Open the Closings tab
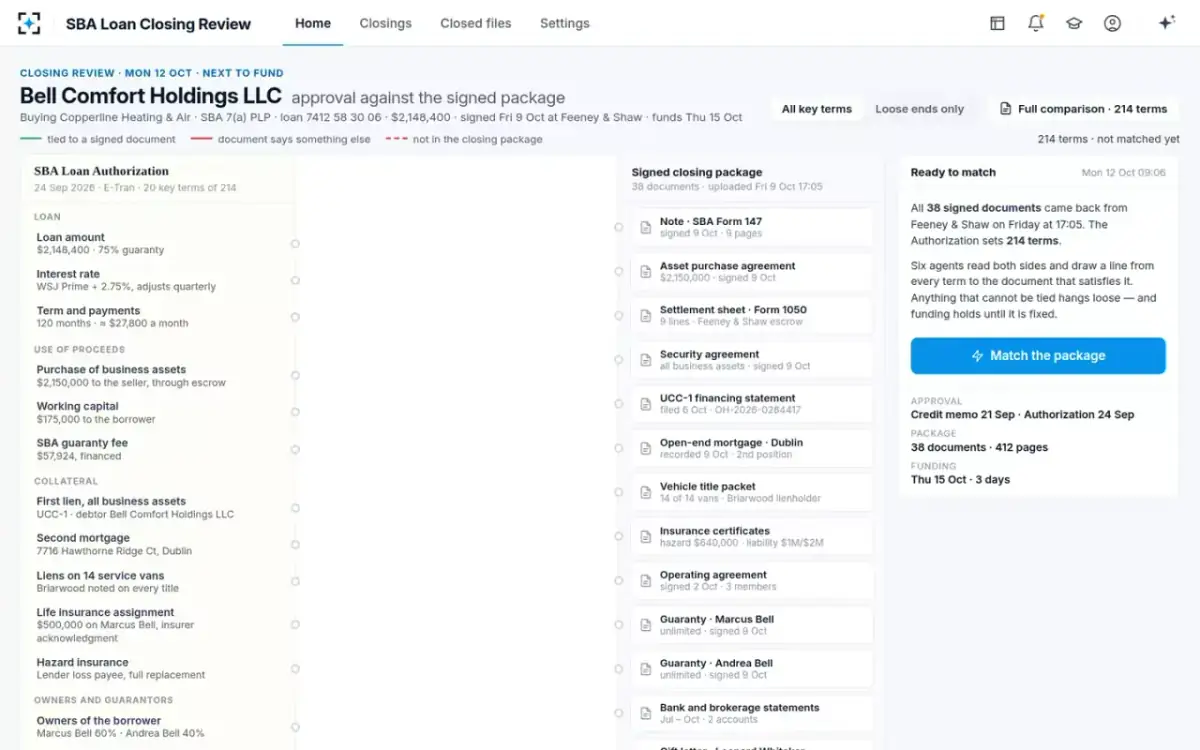The height and width of the screenshot is (750, 1200). coord(385,23)
